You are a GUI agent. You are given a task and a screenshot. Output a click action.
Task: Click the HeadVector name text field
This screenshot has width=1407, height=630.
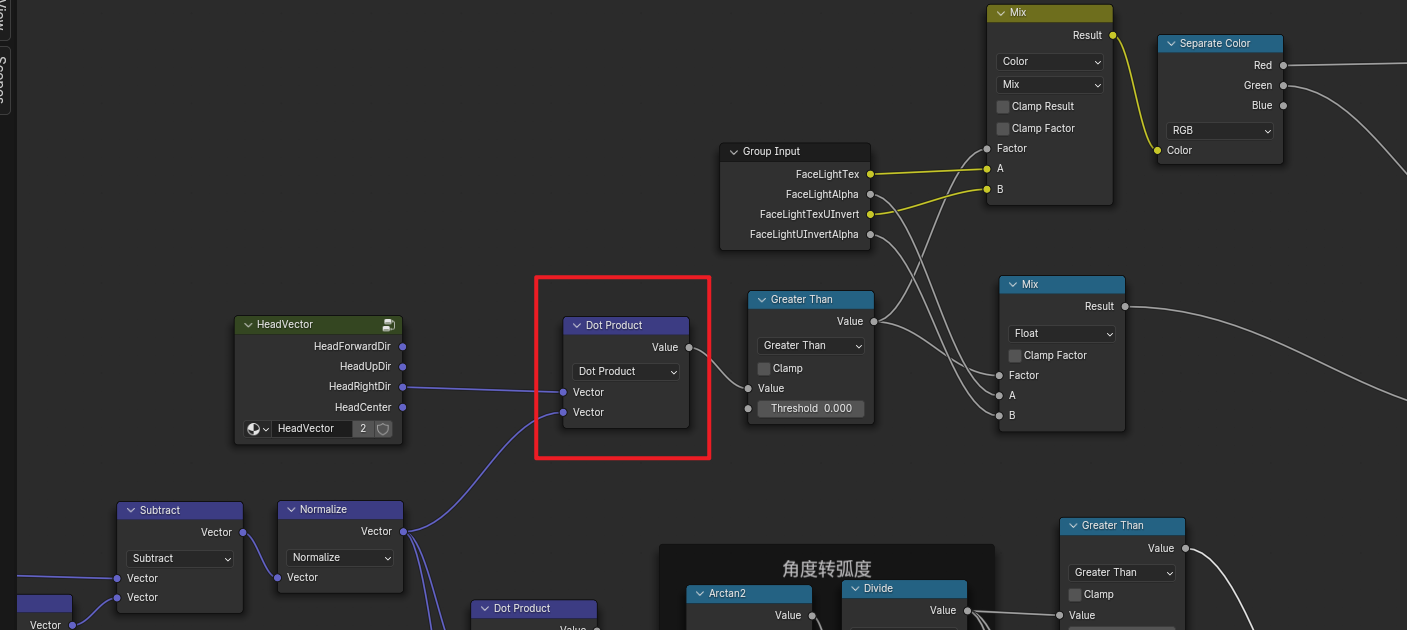coord(312,429)
